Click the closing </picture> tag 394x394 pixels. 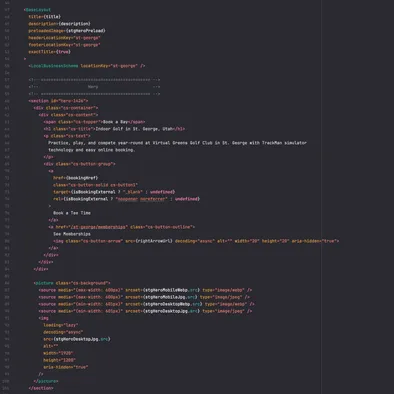46,381
